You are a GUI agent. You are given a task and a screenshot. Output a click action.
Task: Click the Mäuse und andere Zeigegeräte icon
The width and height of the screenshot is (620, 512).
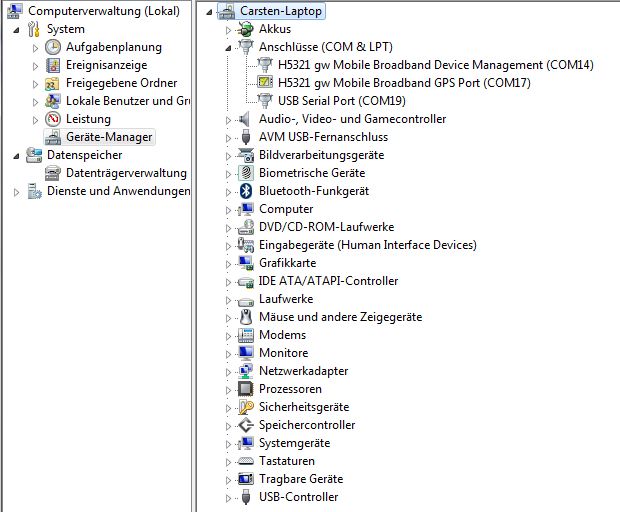[246, 317]
